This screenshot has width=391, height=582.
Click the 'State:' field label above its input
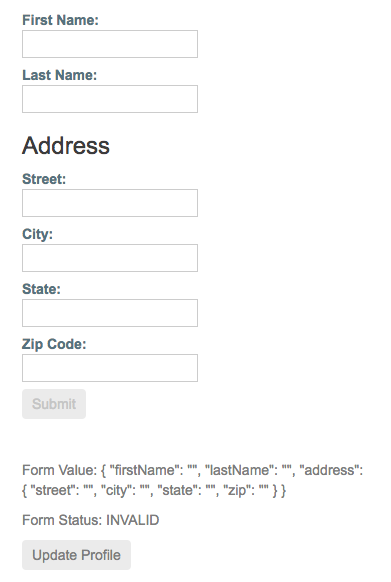41,289
